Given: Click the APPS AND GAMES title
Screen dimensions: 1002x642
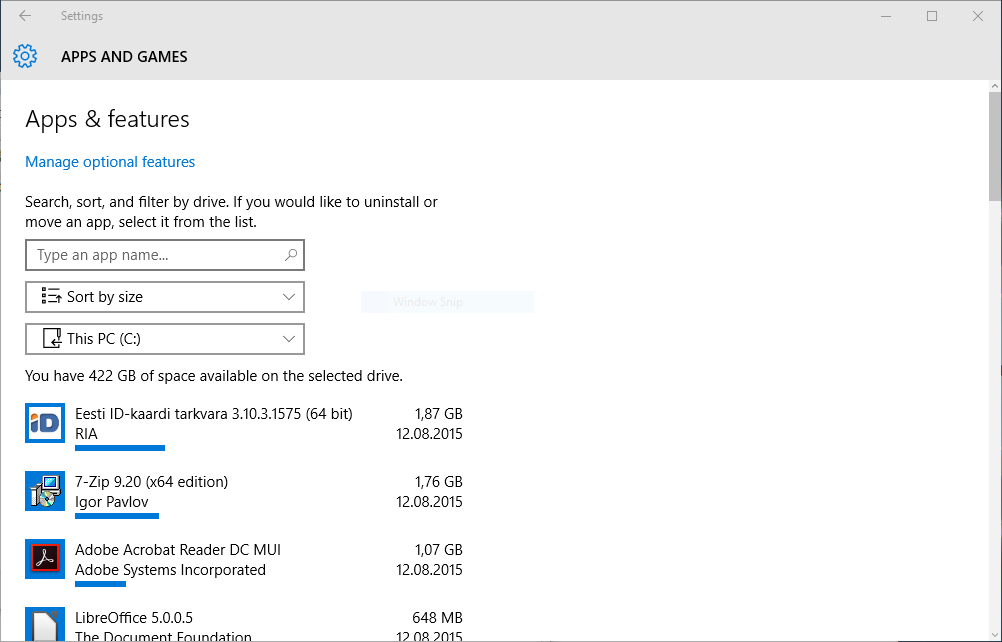Looking at the screenshot, I should (125, 57).
